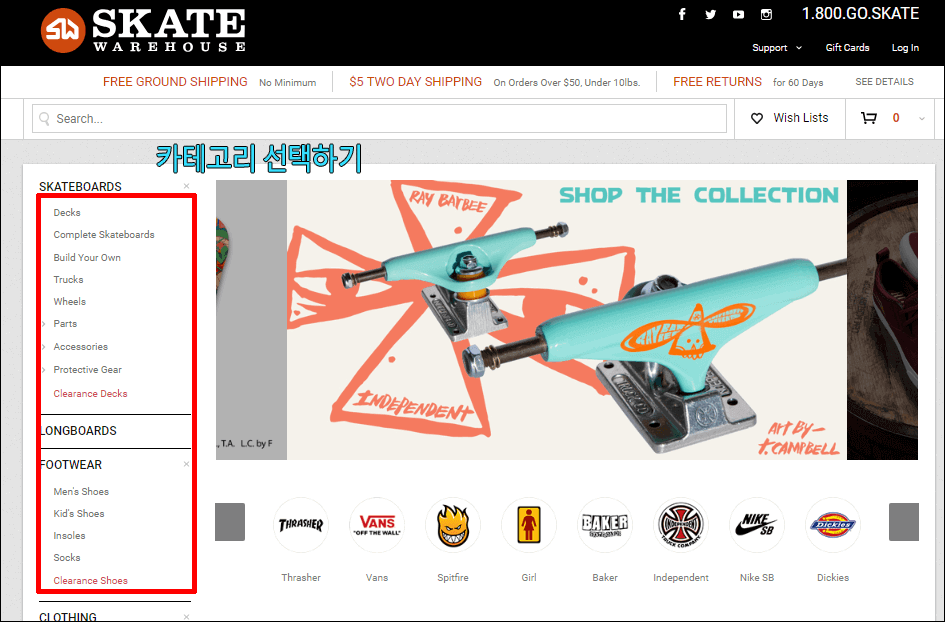Open the Skate Warehouse Facebook page
945x622 pixels.
[682, 14]
